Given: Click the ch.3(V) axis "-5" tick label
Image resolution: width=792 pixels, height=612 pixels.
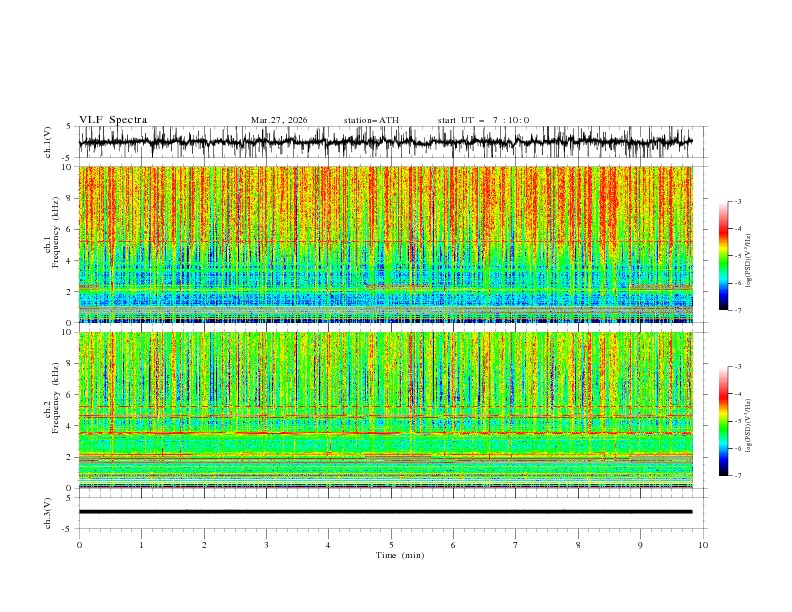Looking at the screenshot, I should 68,529.
